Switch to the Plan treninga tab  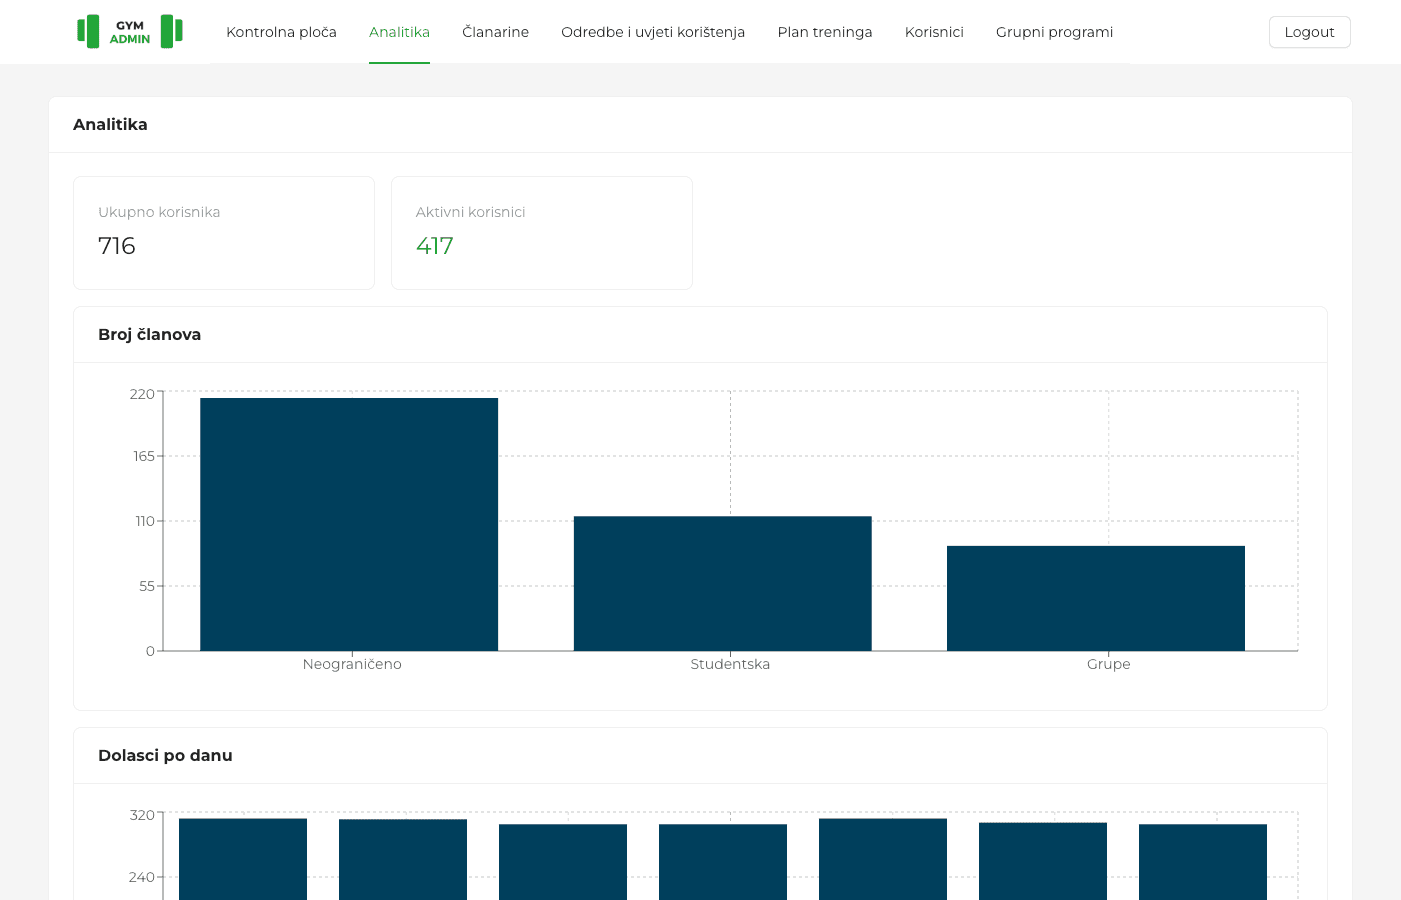[x=825, y=32]
